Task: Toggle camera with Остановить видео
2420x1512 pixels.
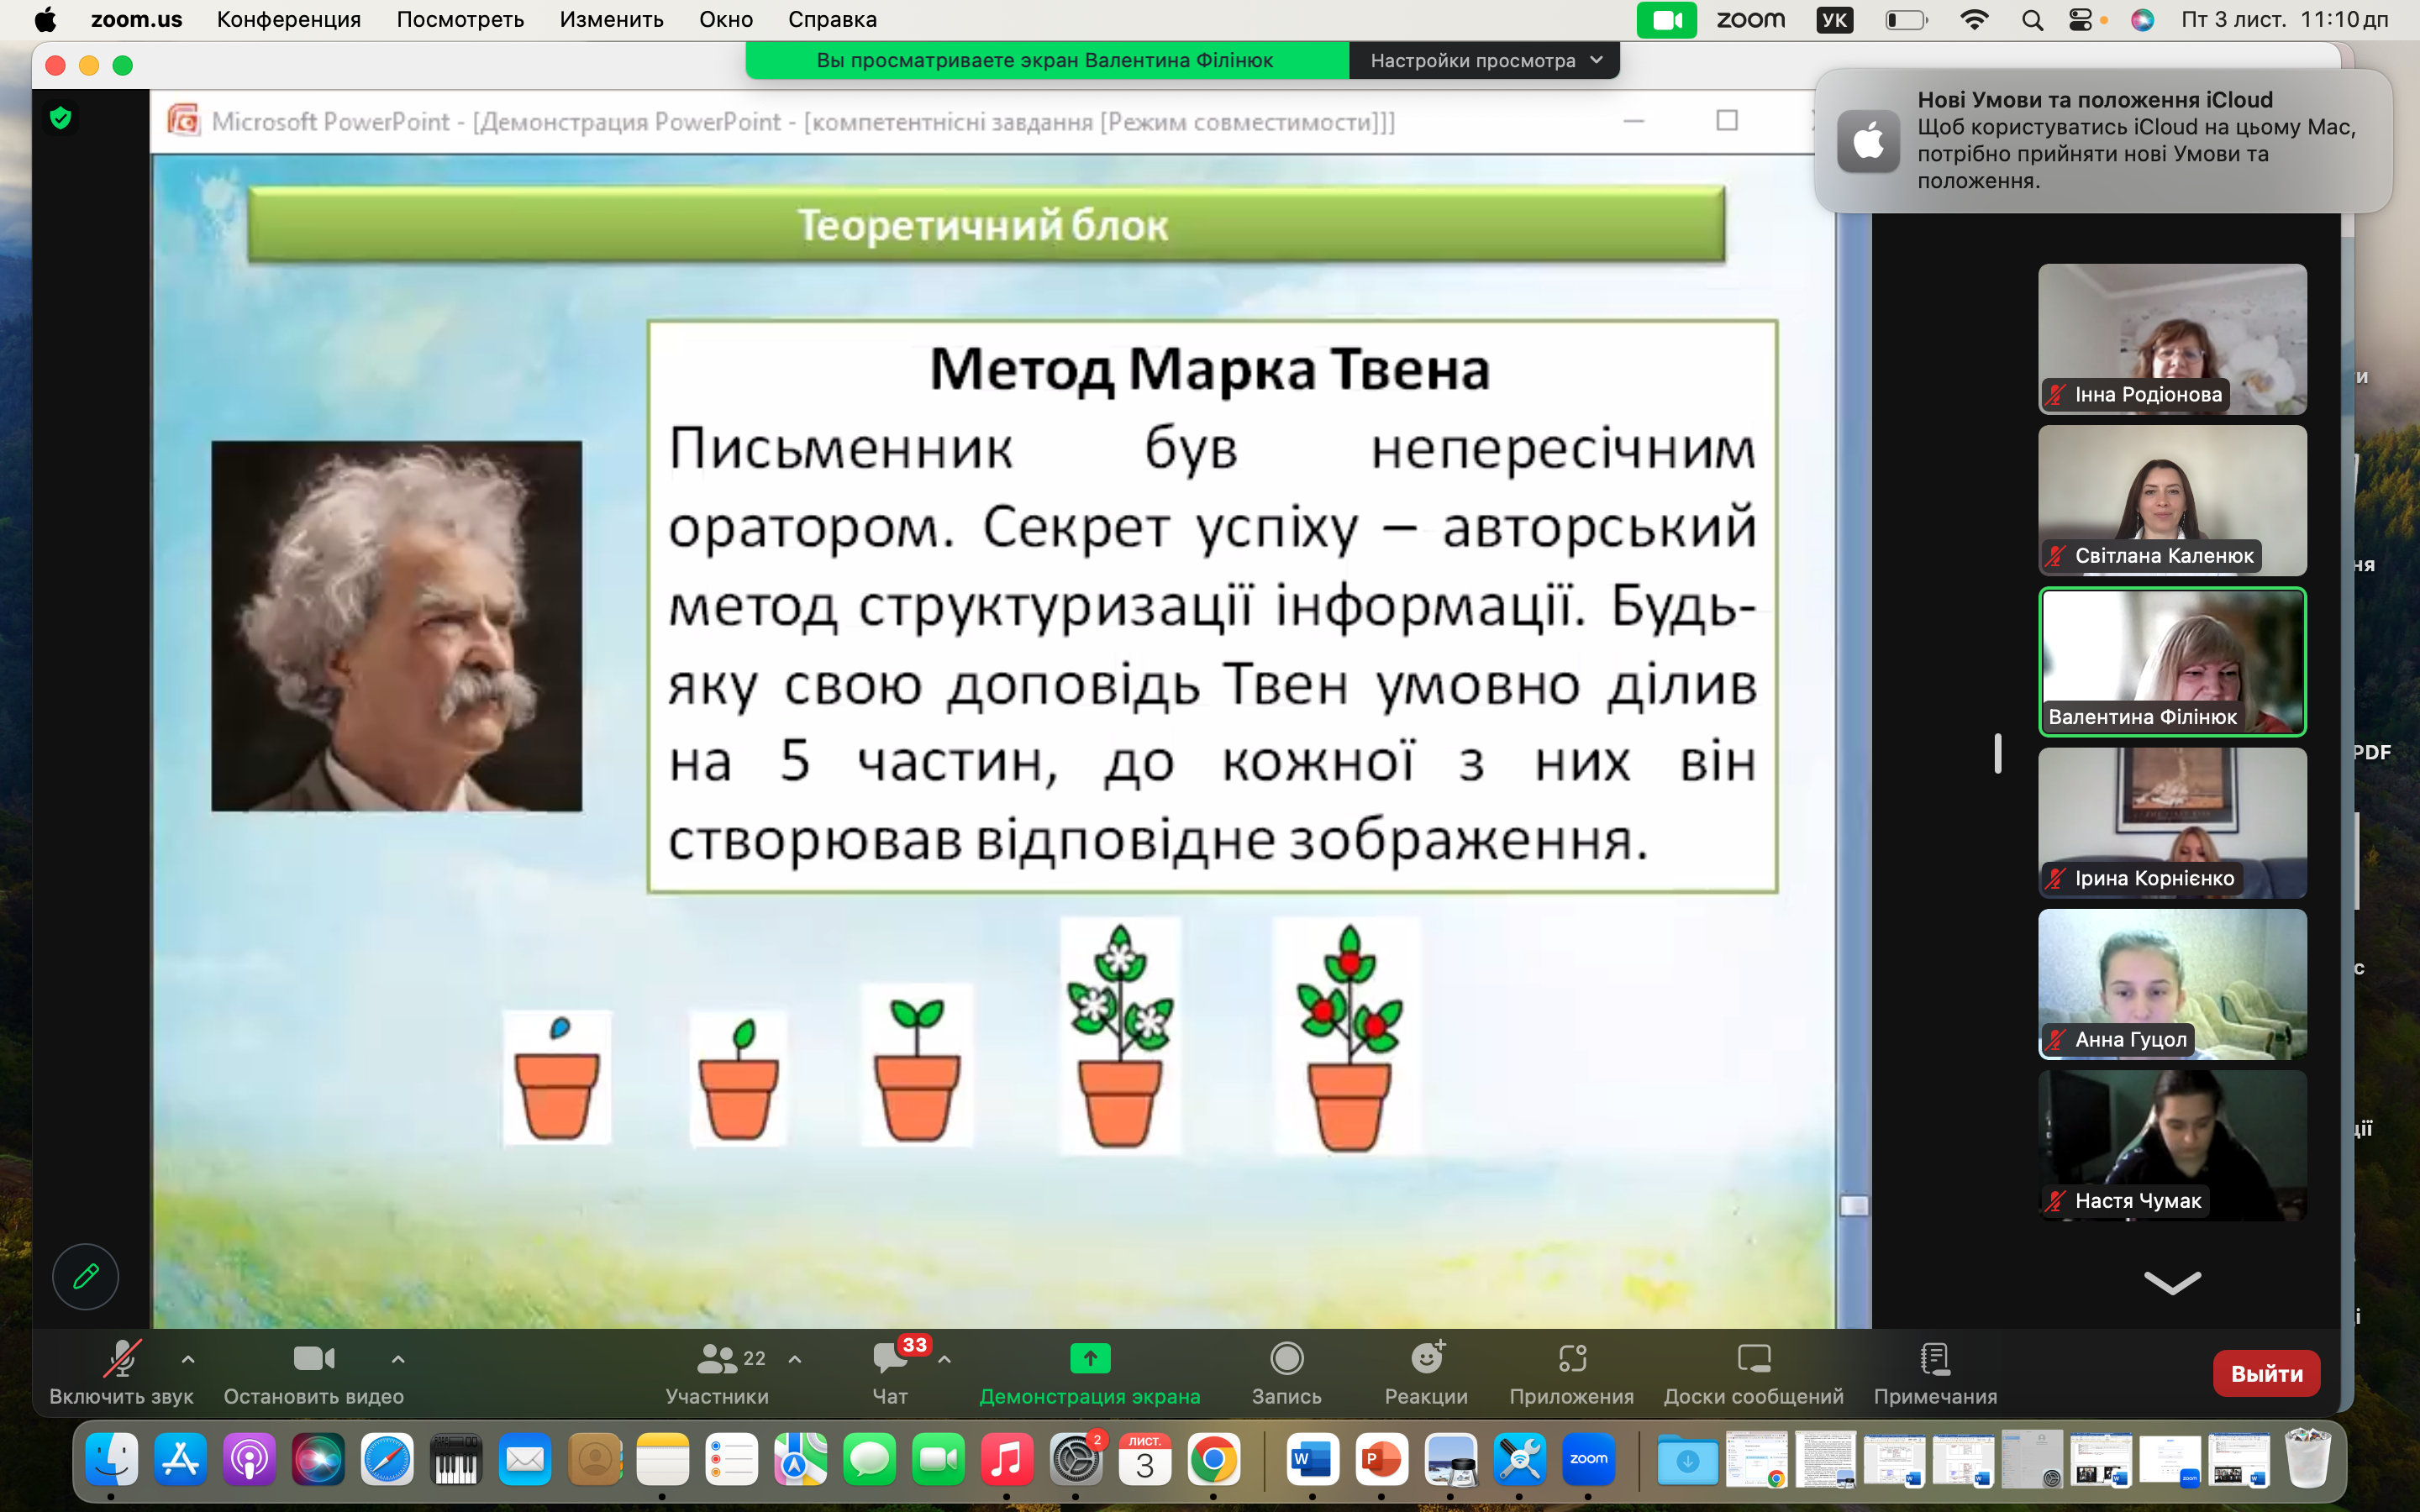Action: coord(313,1358)
